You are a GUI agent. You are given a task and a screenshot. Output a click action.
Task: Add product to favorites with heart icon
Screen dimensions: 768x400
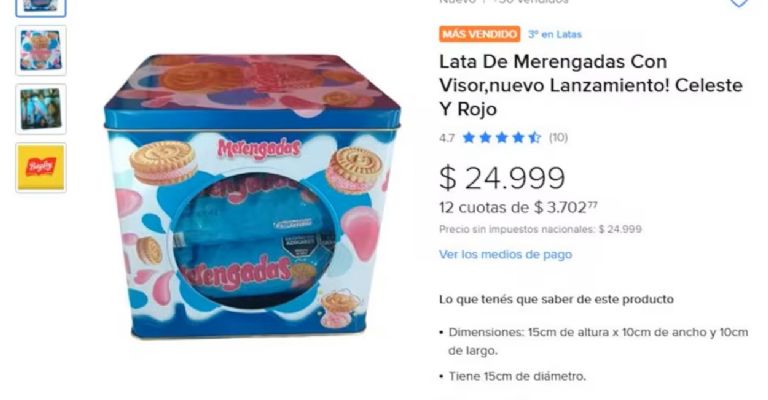pyautogui.click(x=739, y=3)
